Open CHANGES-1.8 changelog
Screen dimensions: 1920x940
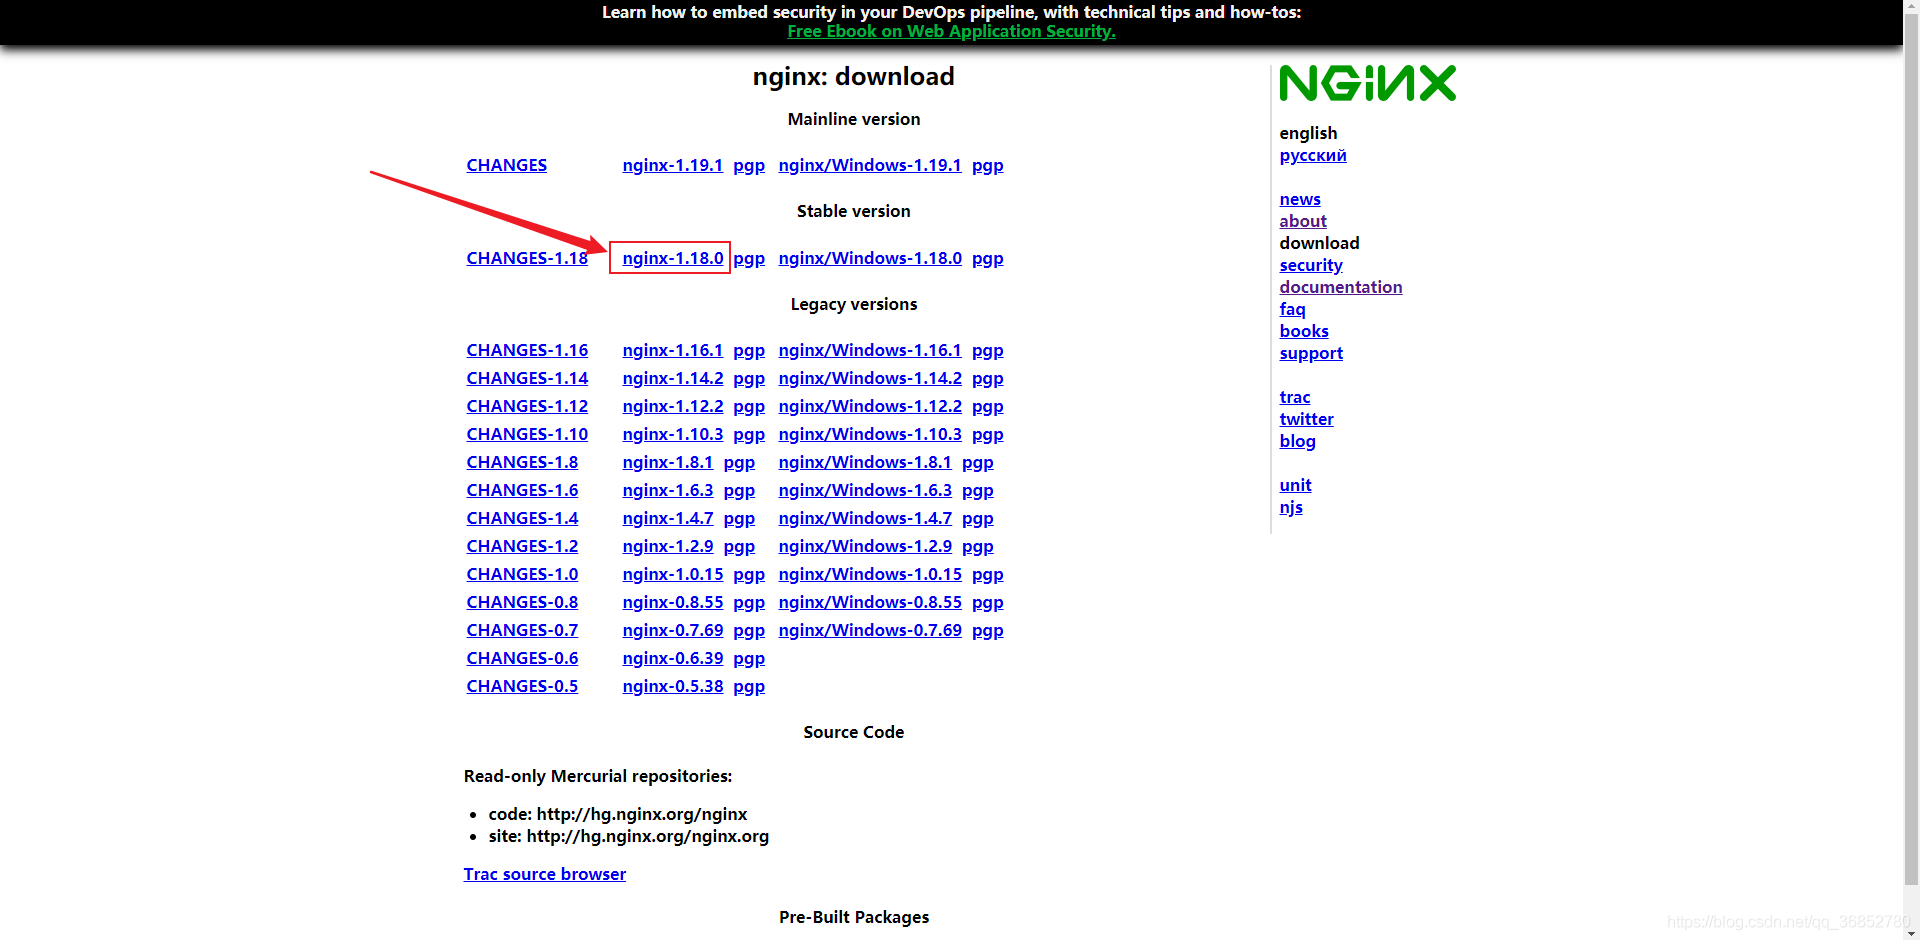pos(522,462)
